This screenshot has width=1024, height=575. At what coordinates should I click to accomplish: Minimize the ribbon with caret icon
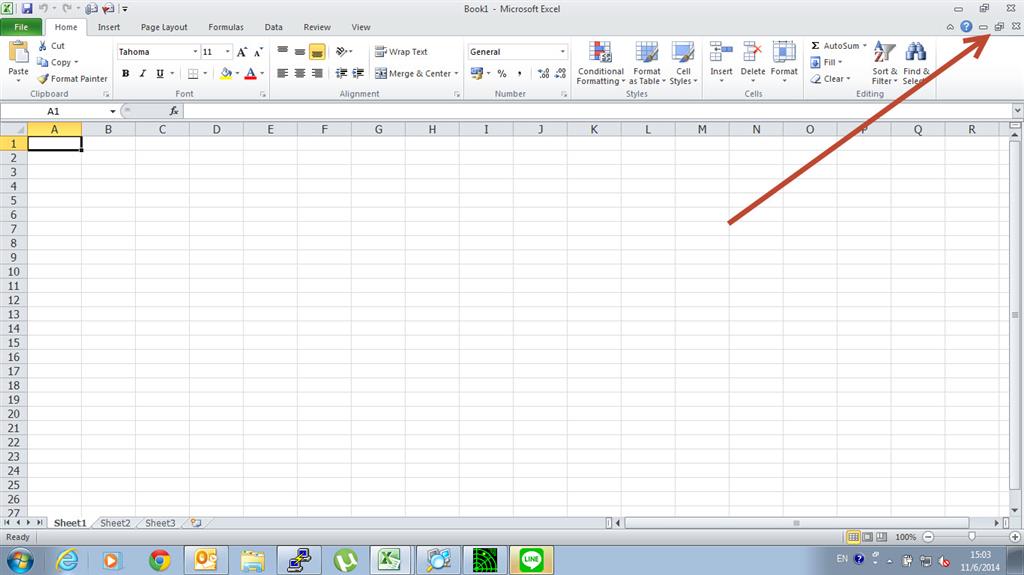pos(950,27)
